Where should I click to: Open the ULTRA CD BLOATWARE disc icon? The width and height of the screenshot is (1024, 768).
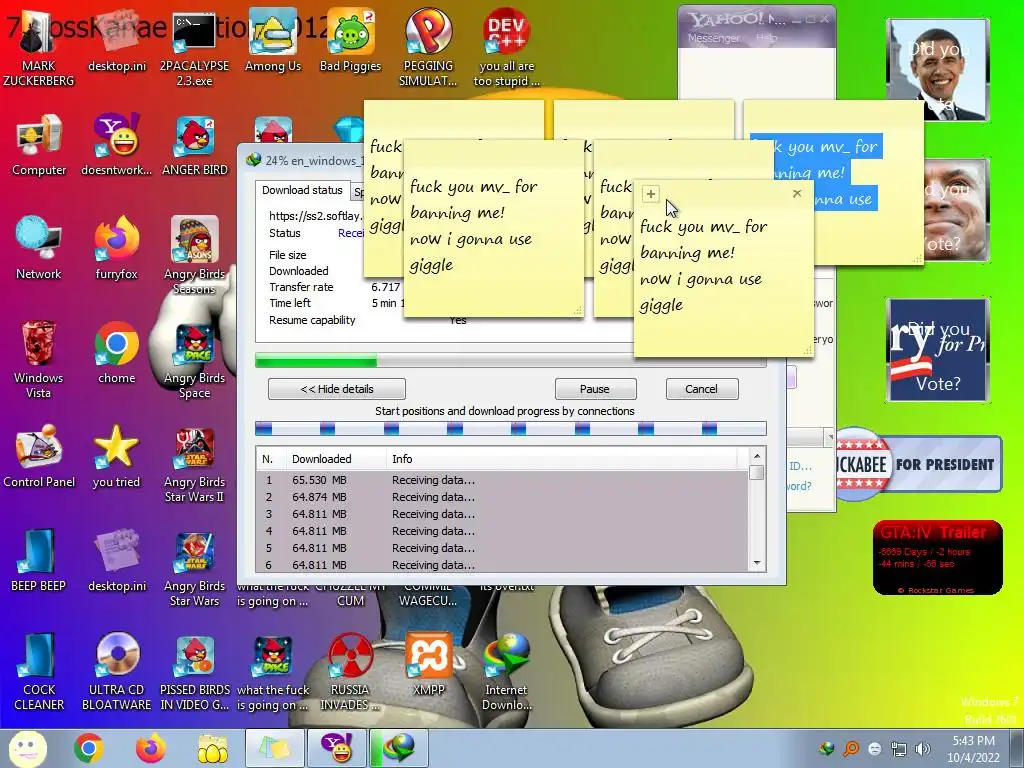(x=116, y=671)
